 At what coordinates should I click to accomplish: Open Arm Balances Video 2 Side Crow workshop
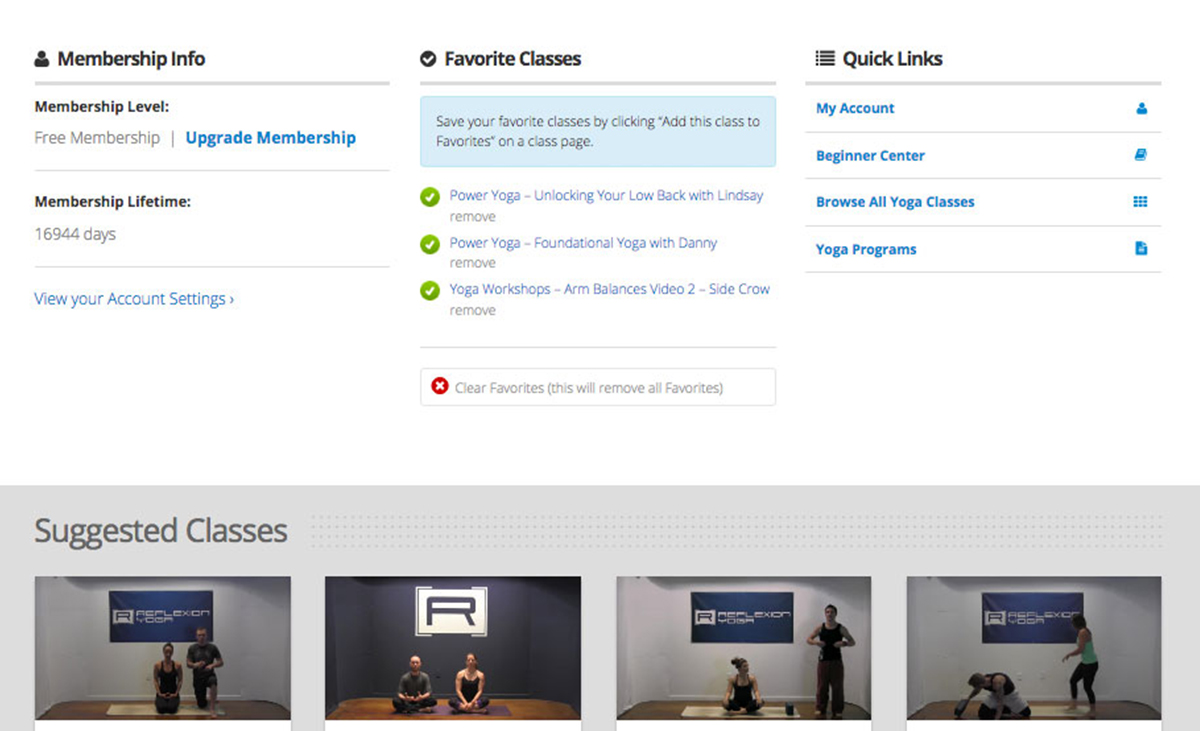tap(610, 289)
